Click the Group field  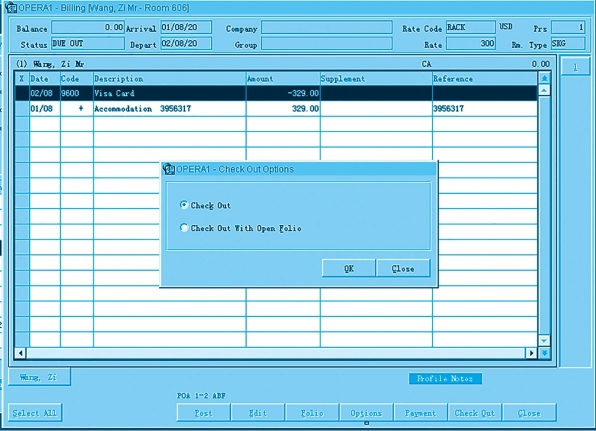click(x=327, y=43)
